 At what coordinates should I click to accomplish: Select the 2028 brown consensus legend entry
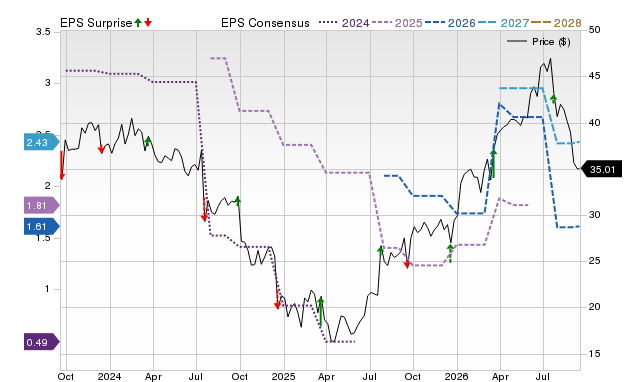[556, 23]
